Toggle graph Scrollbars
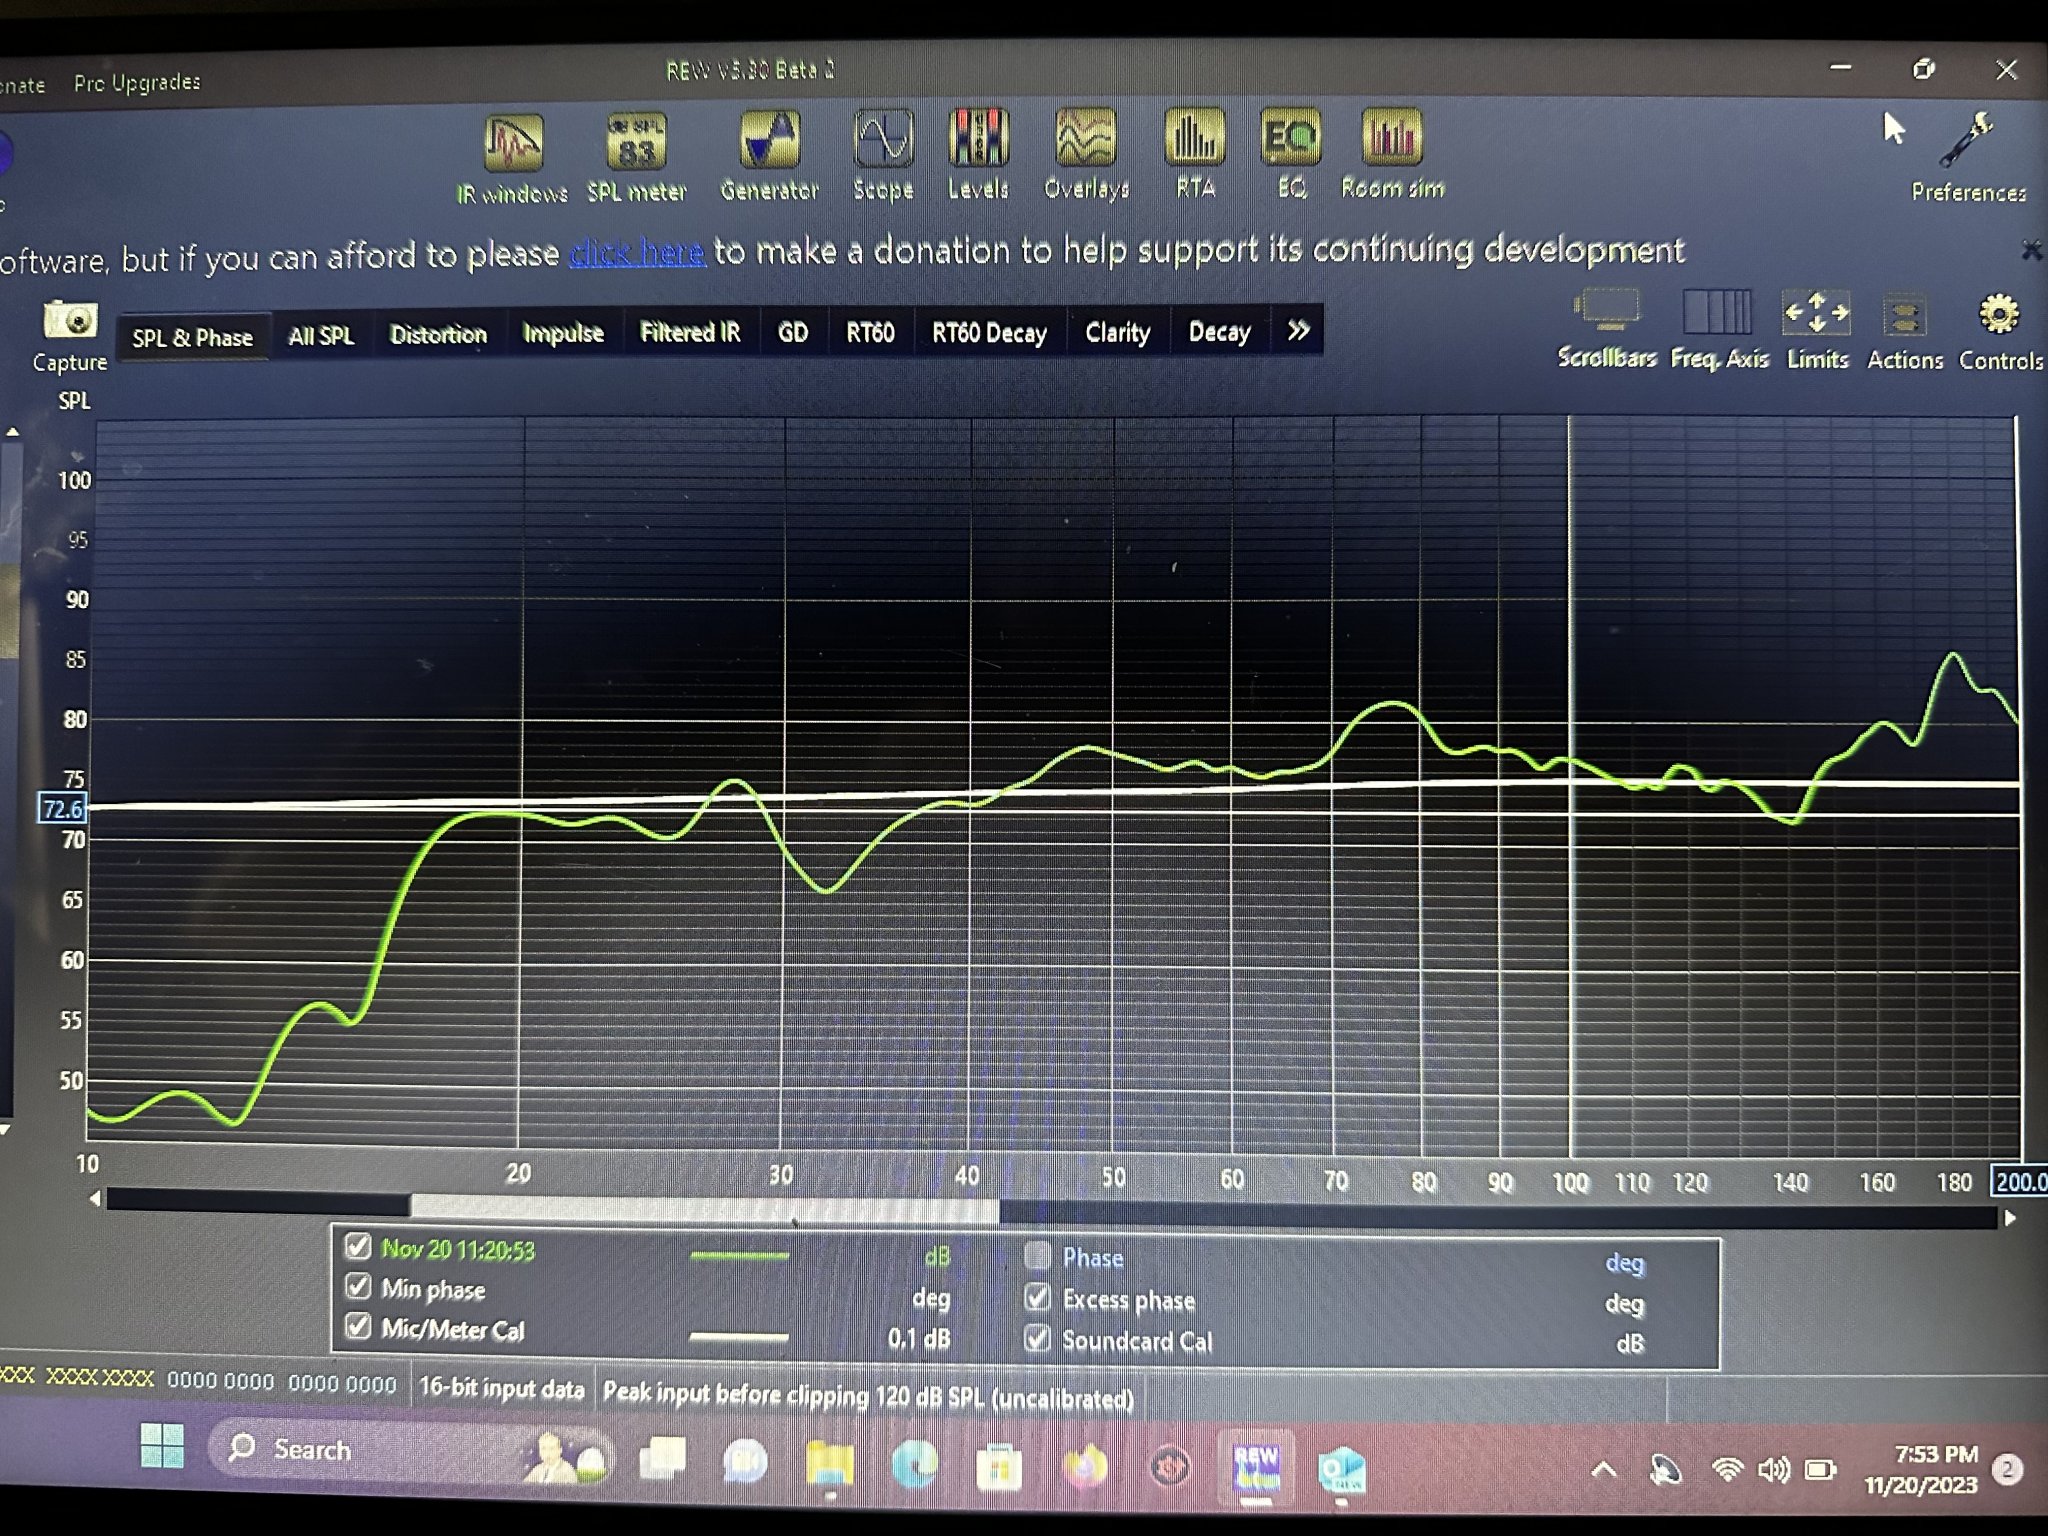The height and width of the screenshot is (1536, 2048). click(1606, 329)
